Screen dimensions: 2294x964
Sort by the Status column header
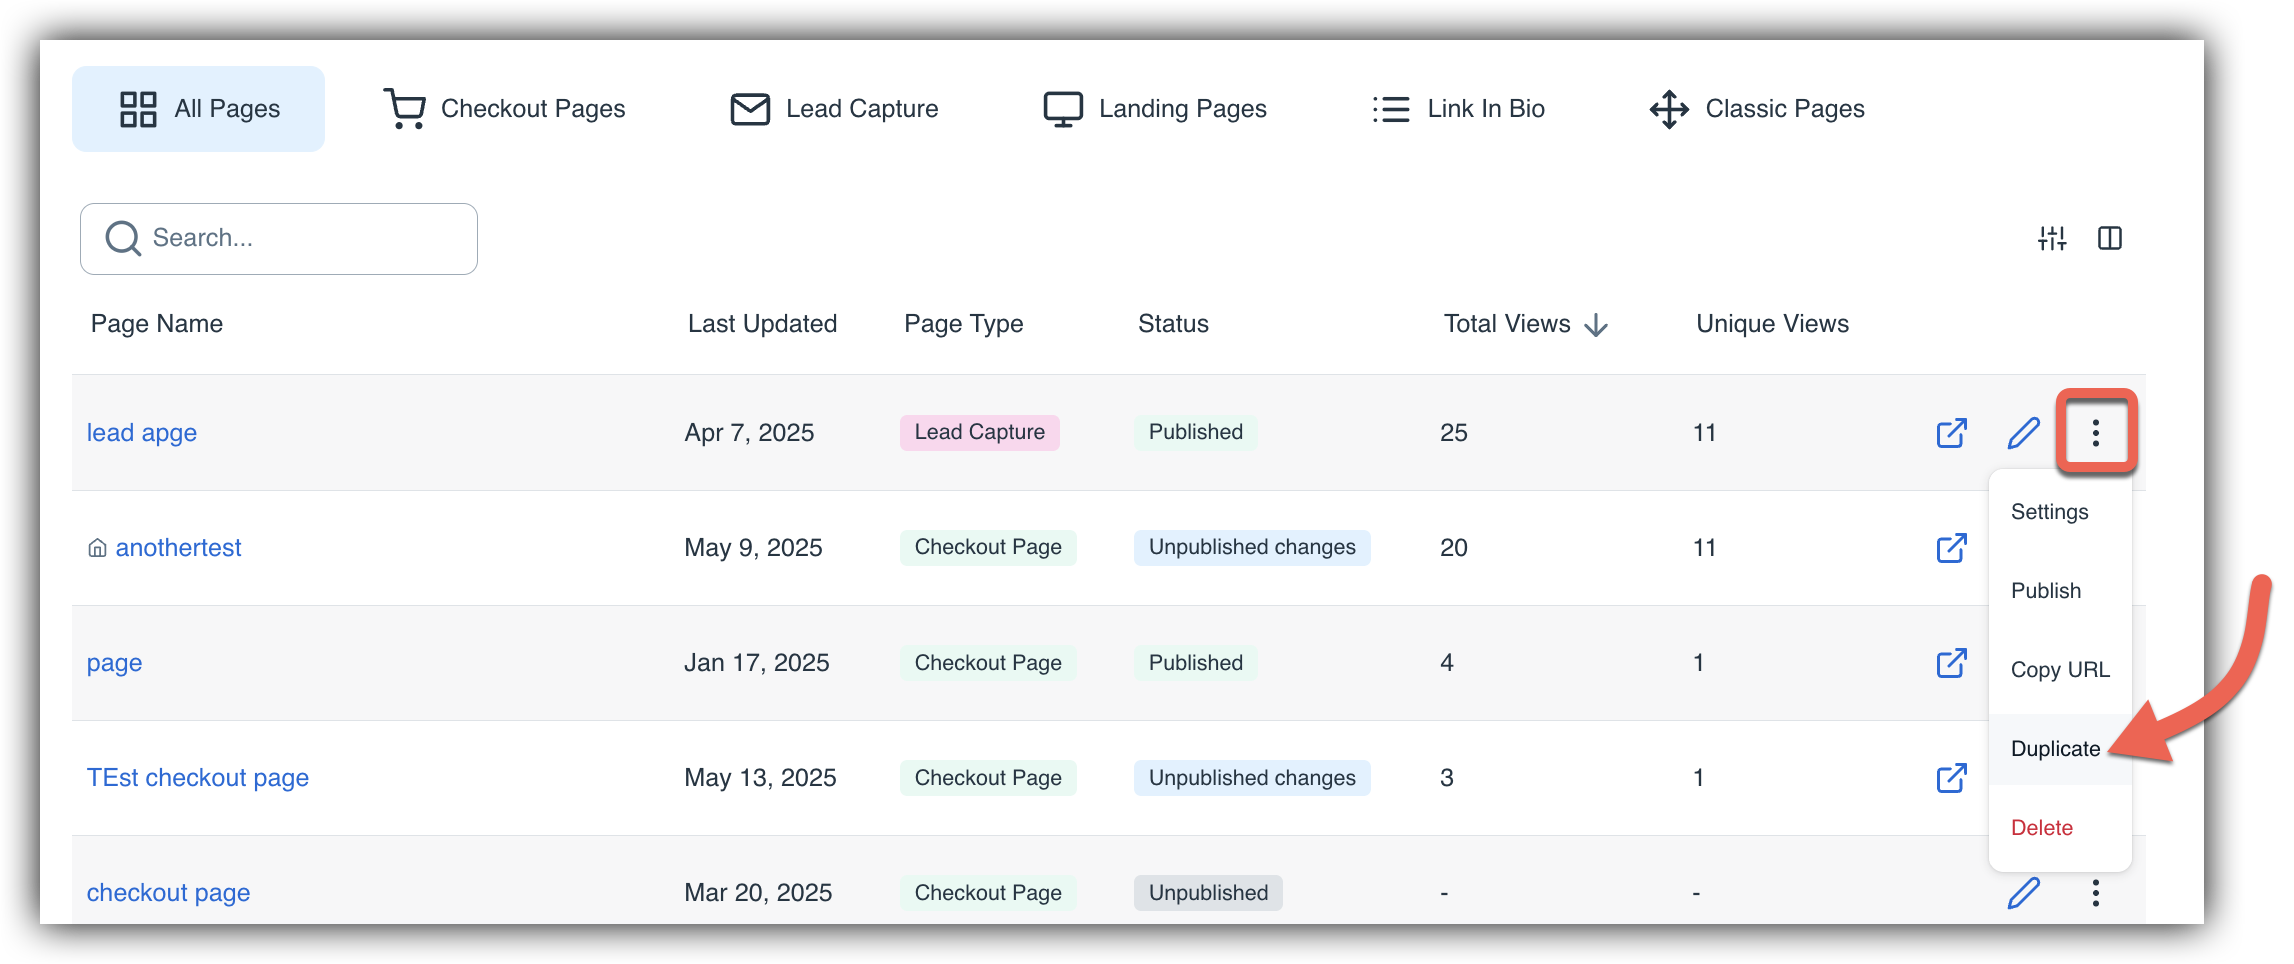pyautogui.click(x=1173, y=324)
